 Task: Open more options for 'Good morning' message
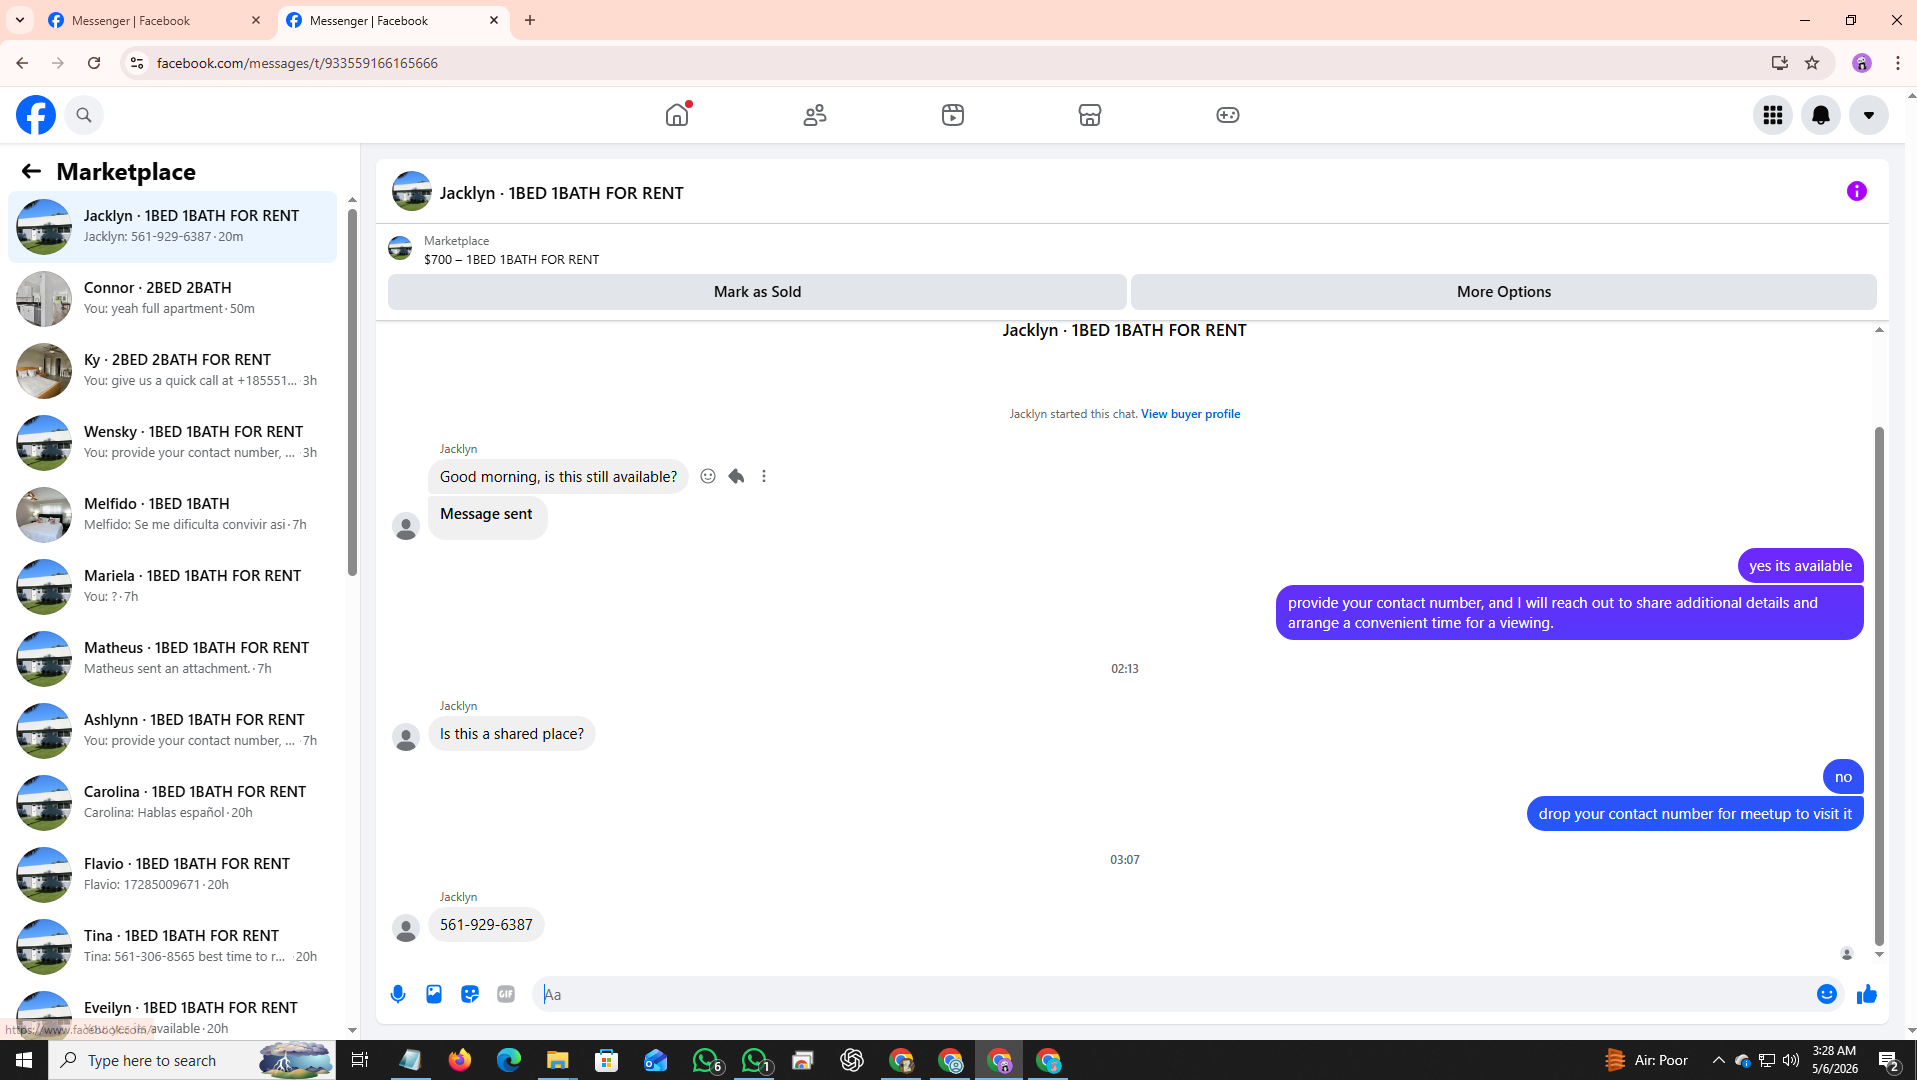[764, 476]
